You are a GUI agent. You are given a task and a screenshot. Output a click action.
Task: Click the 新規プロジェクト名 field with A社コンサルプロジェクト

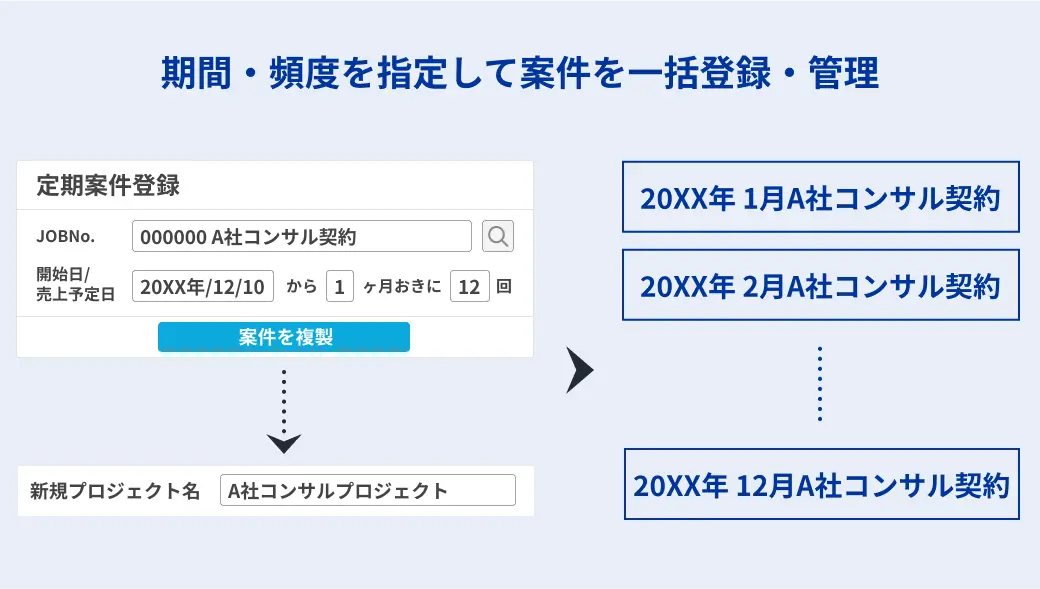(x=367, y=490)
